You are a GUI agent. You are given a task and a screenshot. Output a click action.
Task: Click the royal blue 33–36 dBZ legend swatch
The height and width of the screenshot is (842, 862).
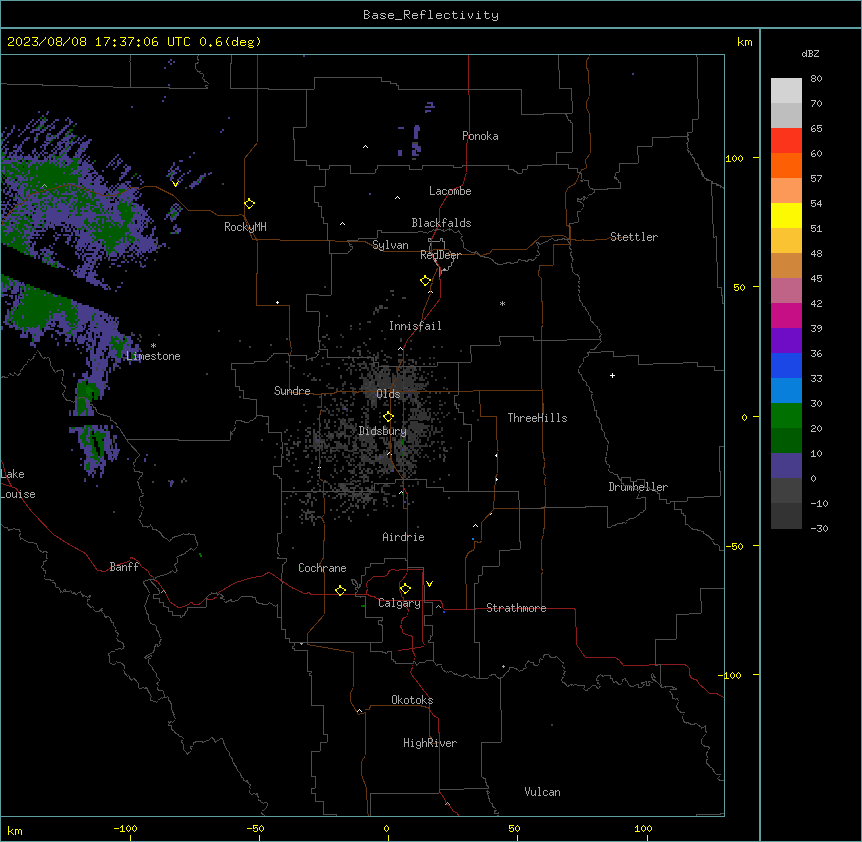(786, 365)
